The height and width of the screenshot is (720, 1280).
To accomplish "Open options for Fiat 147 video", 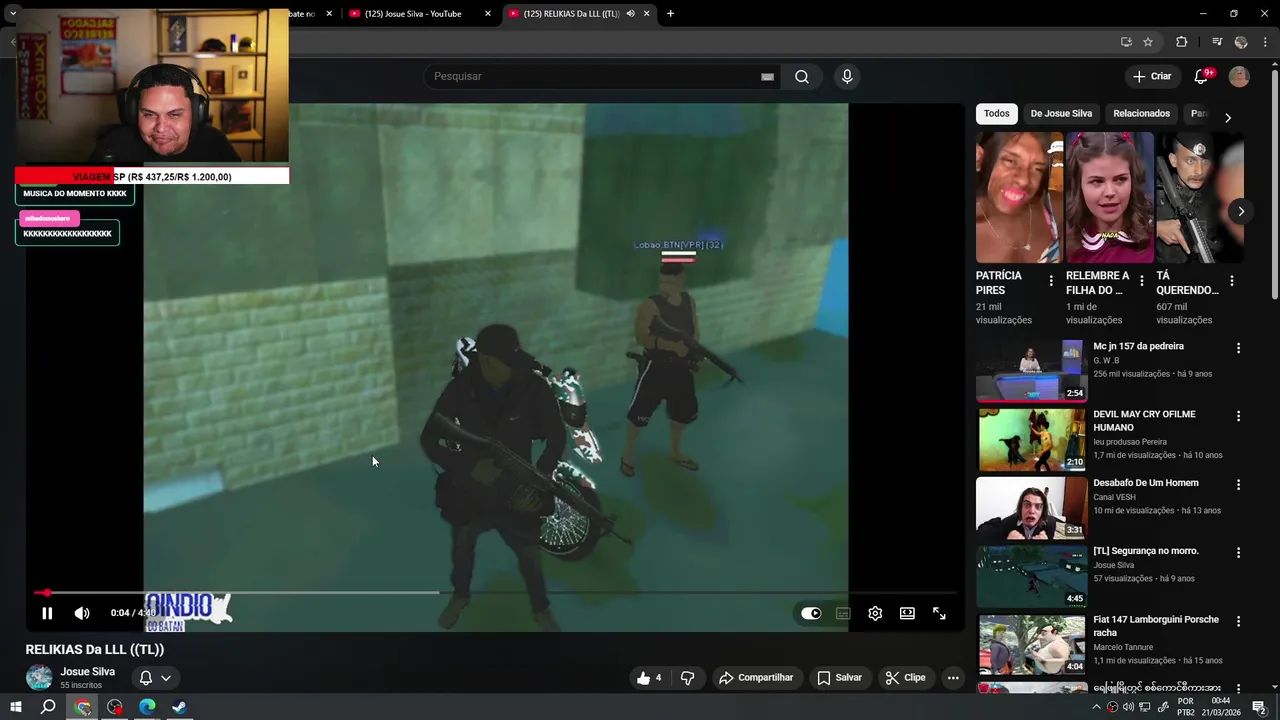I will [1238, 622].
